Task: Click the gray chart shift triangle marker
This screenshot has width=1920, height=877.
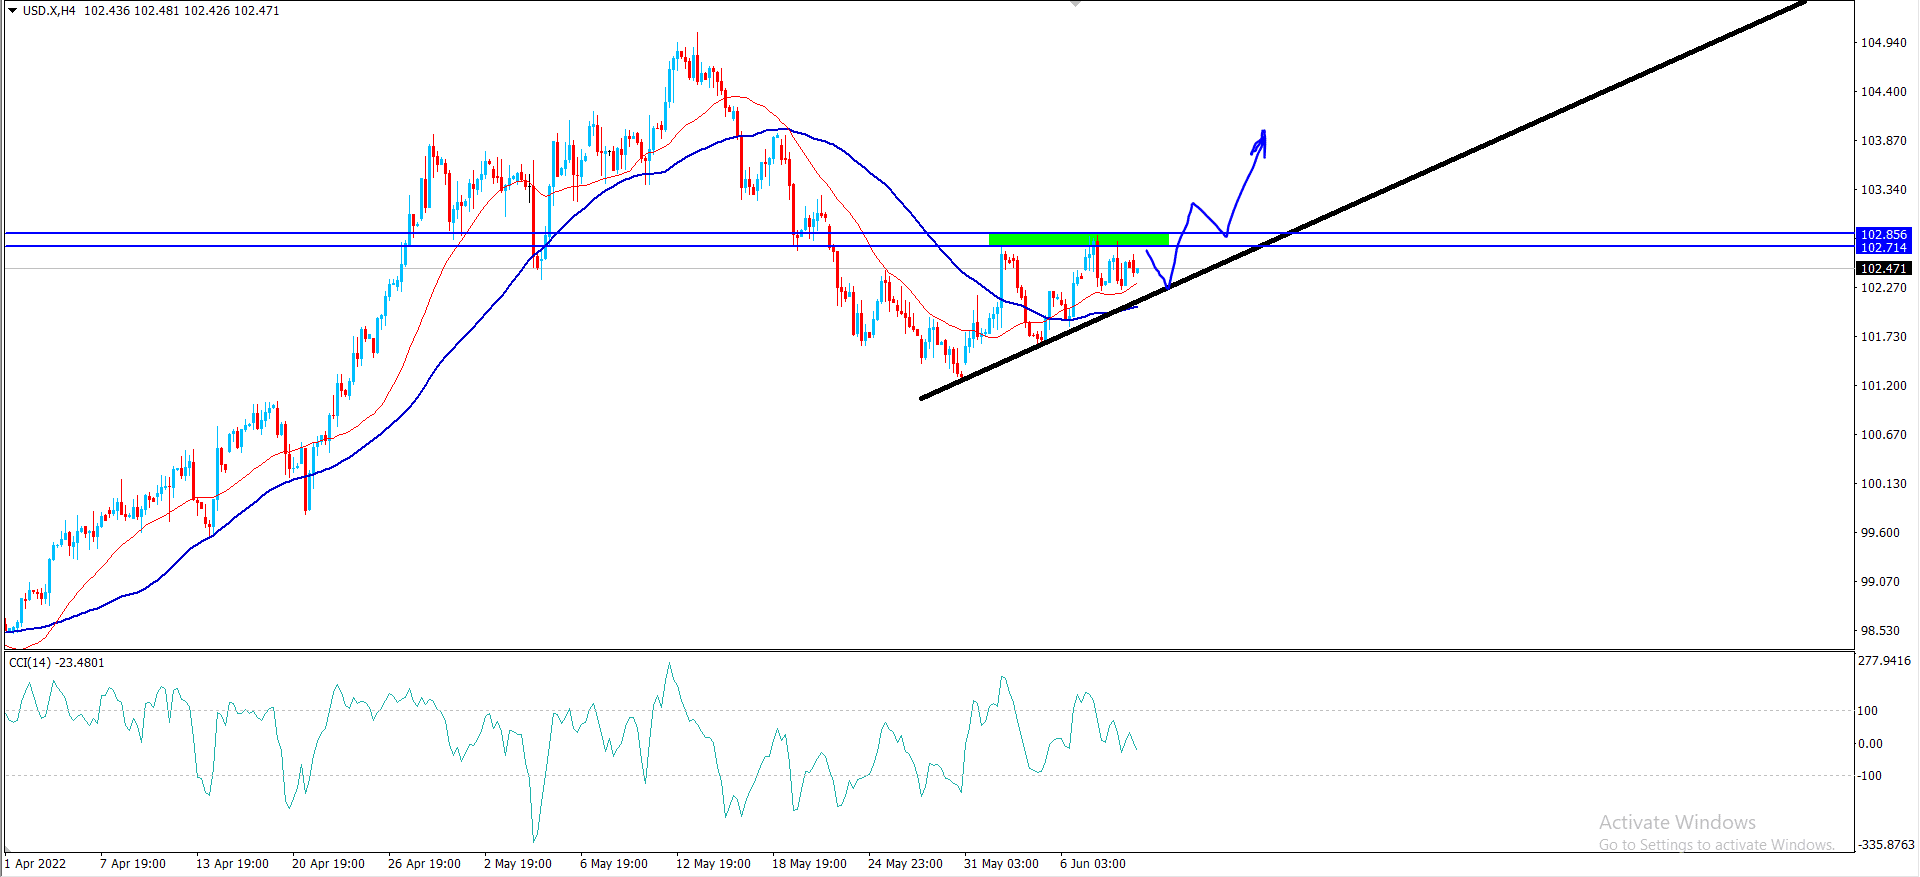Action: tap(1075, 4)
